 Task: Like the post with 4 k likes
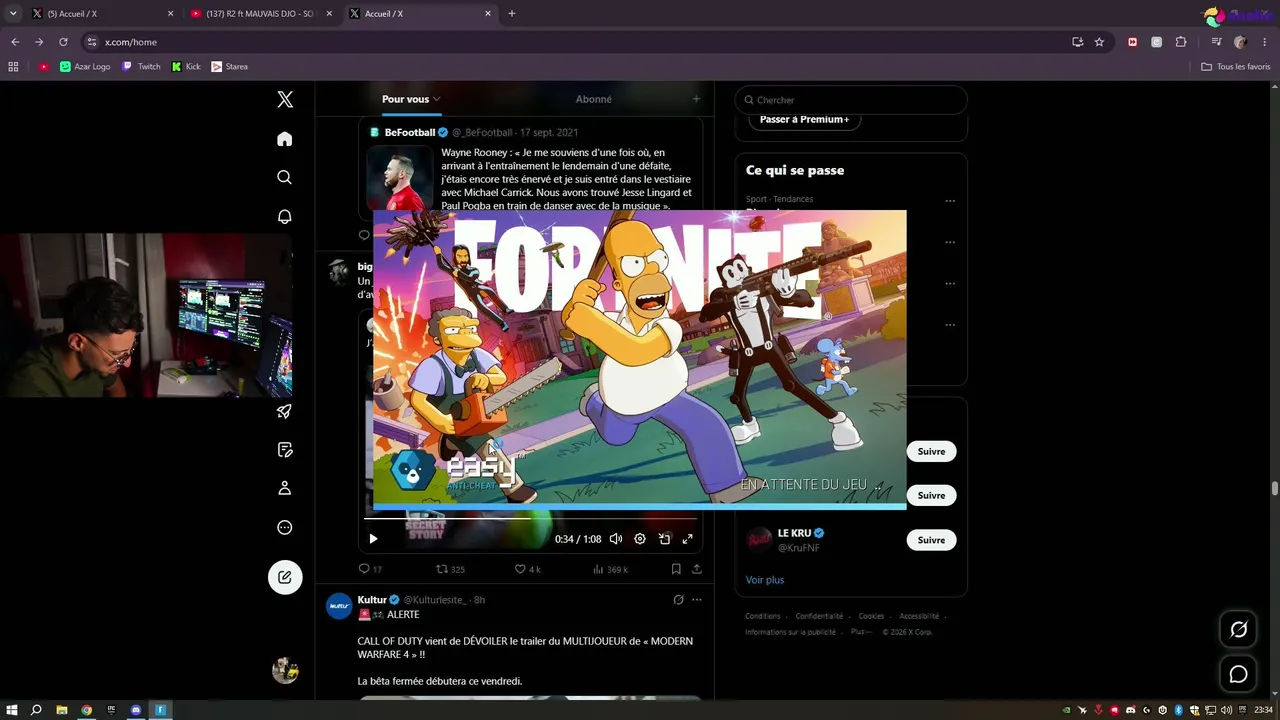pos(527,569)
